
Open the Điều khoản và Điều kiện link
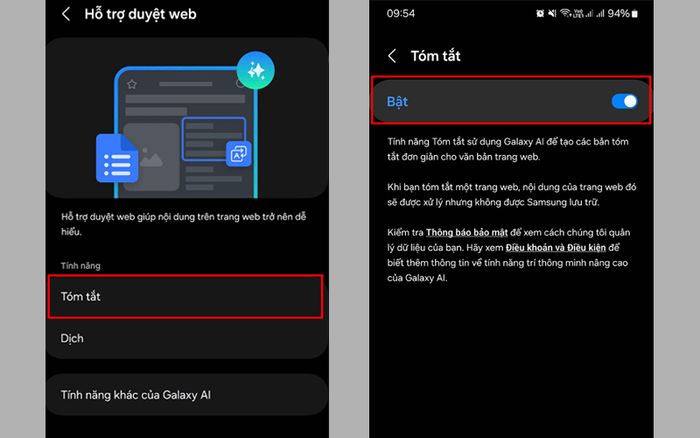555,247
